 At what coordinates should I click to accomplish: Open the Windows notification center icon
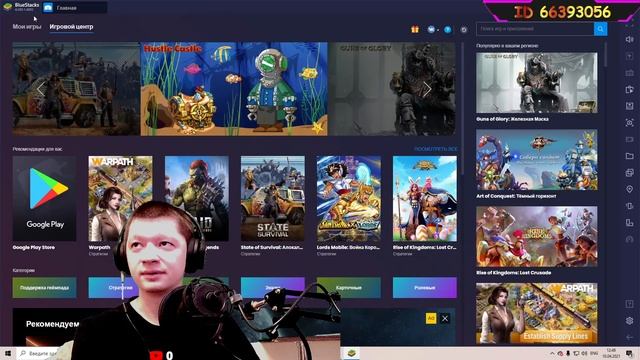pyautogui.click(x=629, y=353)
